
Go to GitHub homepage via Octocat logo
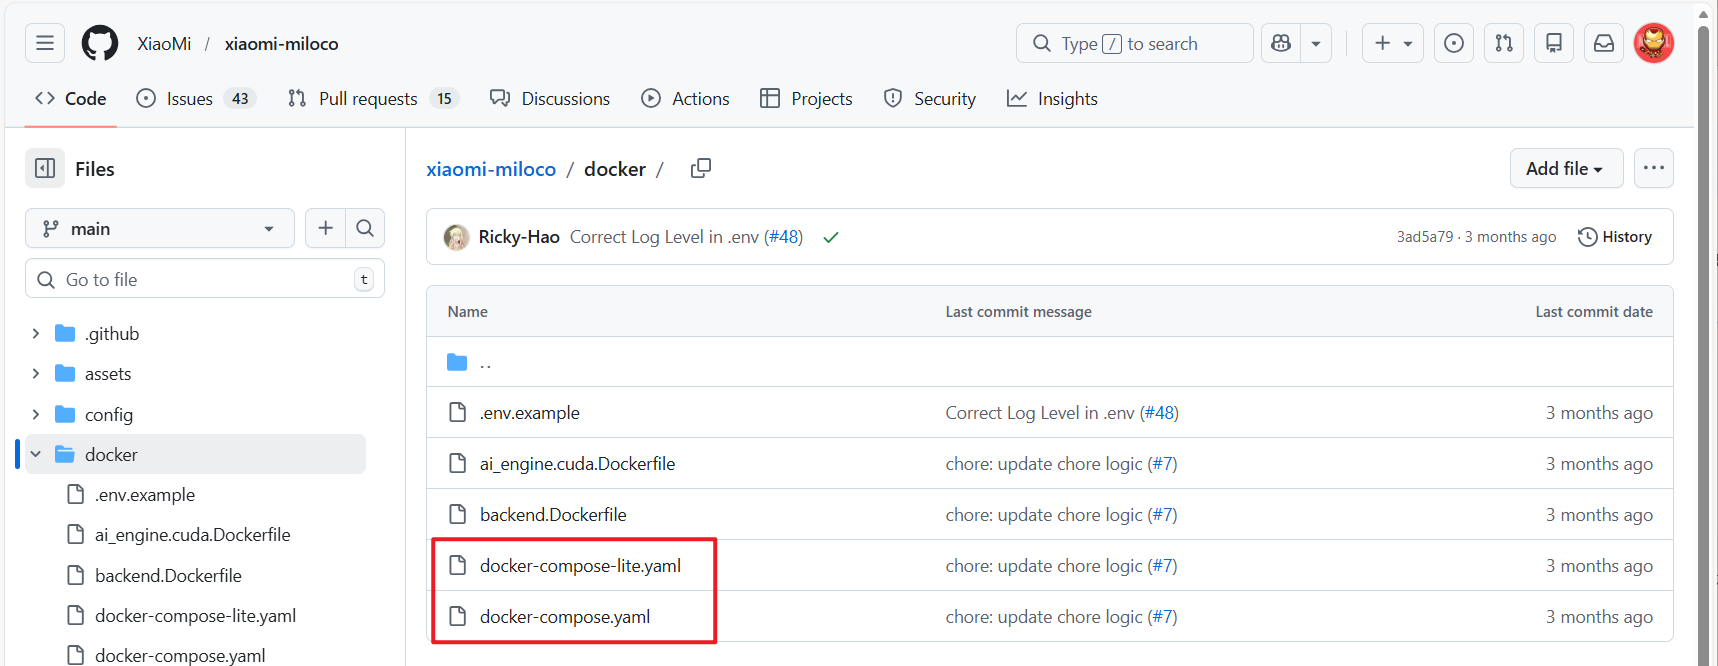pos(100,43)
